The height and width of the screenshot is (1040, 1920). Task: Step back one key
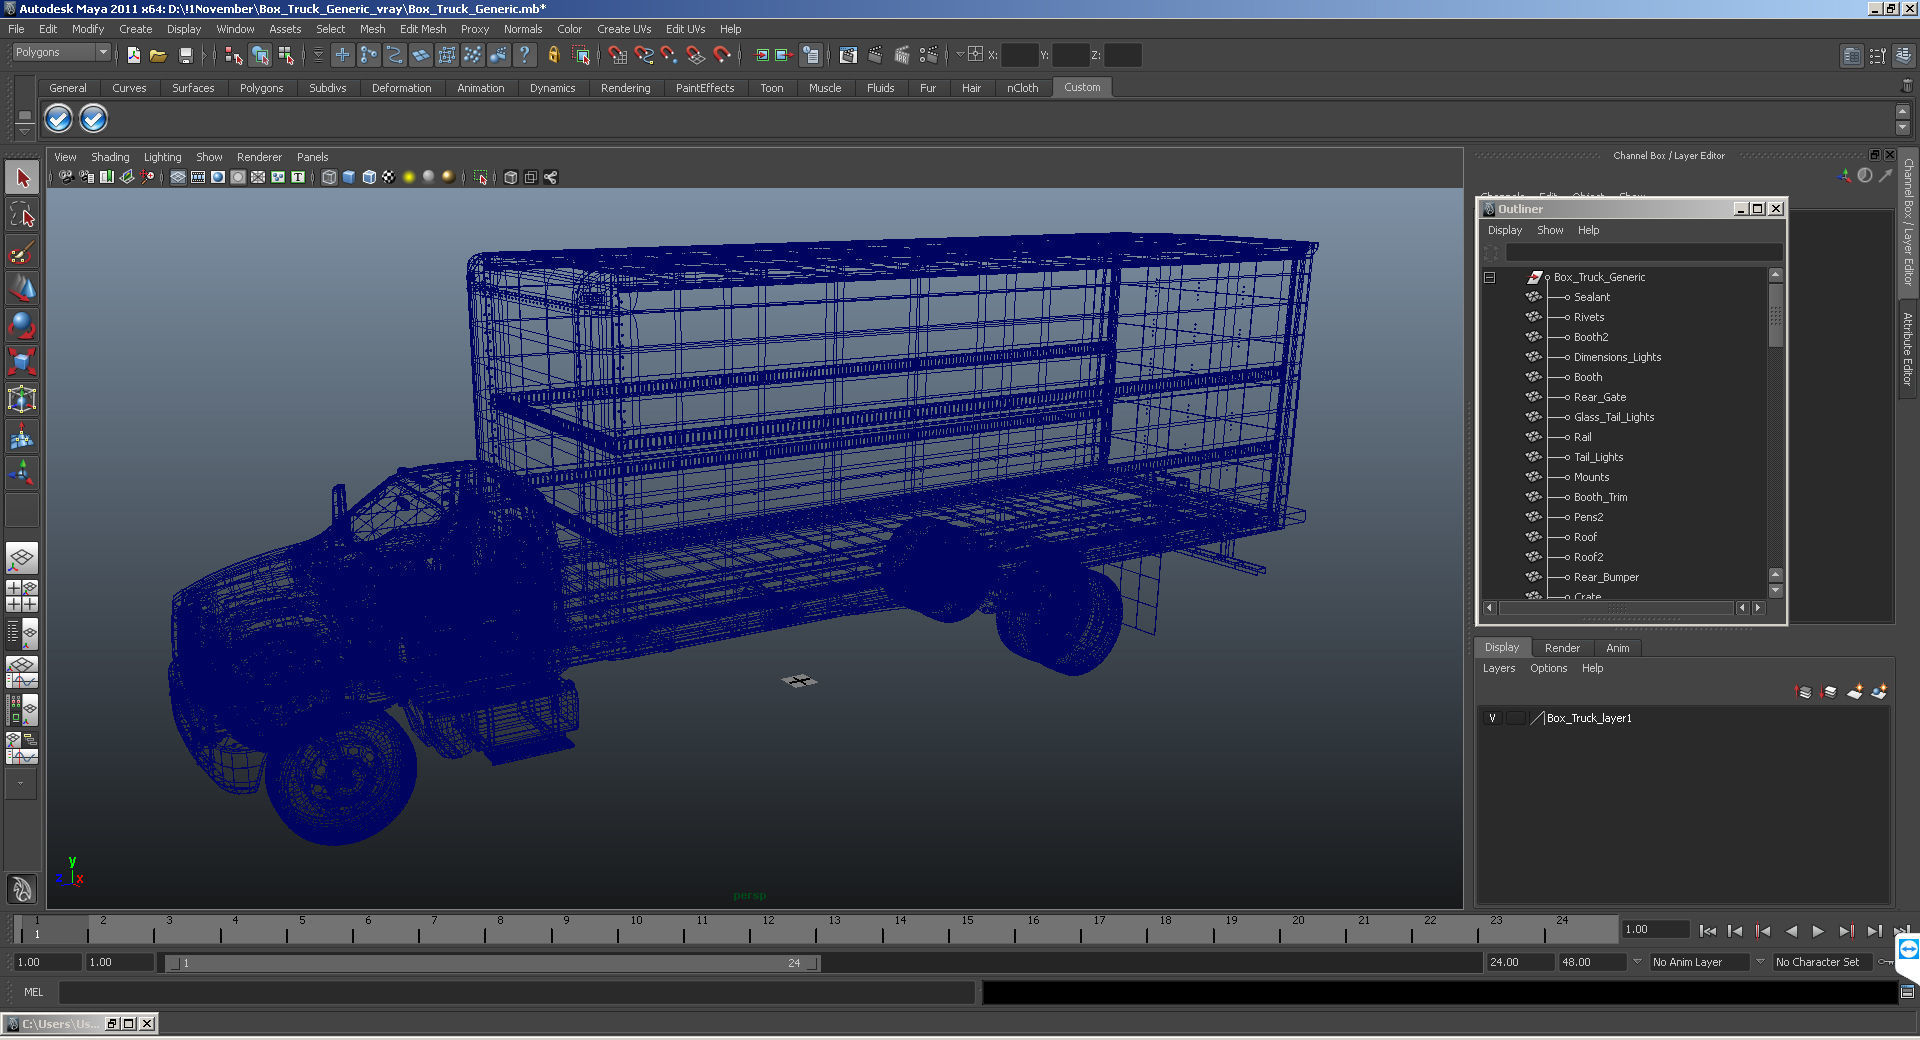click(1763, 931)
